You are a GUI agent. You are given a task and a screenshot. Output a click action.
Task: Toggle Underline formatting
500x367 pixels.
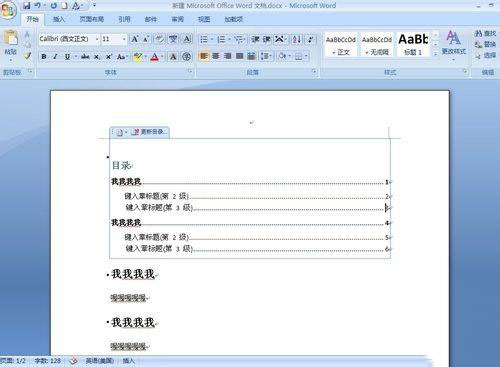pos(67,57)
